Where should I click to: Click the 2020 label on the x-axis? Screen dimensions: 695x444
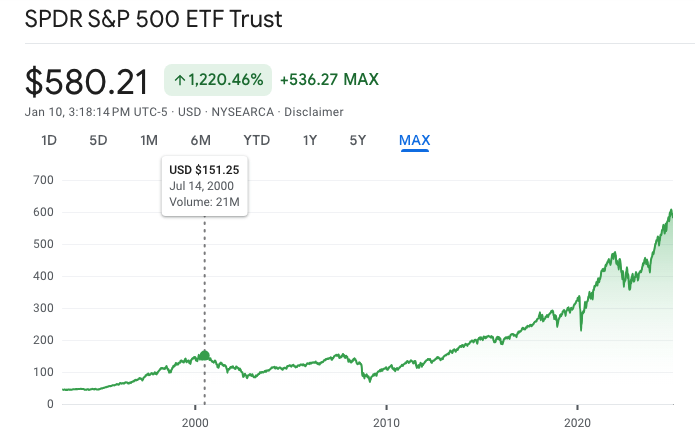577,422
